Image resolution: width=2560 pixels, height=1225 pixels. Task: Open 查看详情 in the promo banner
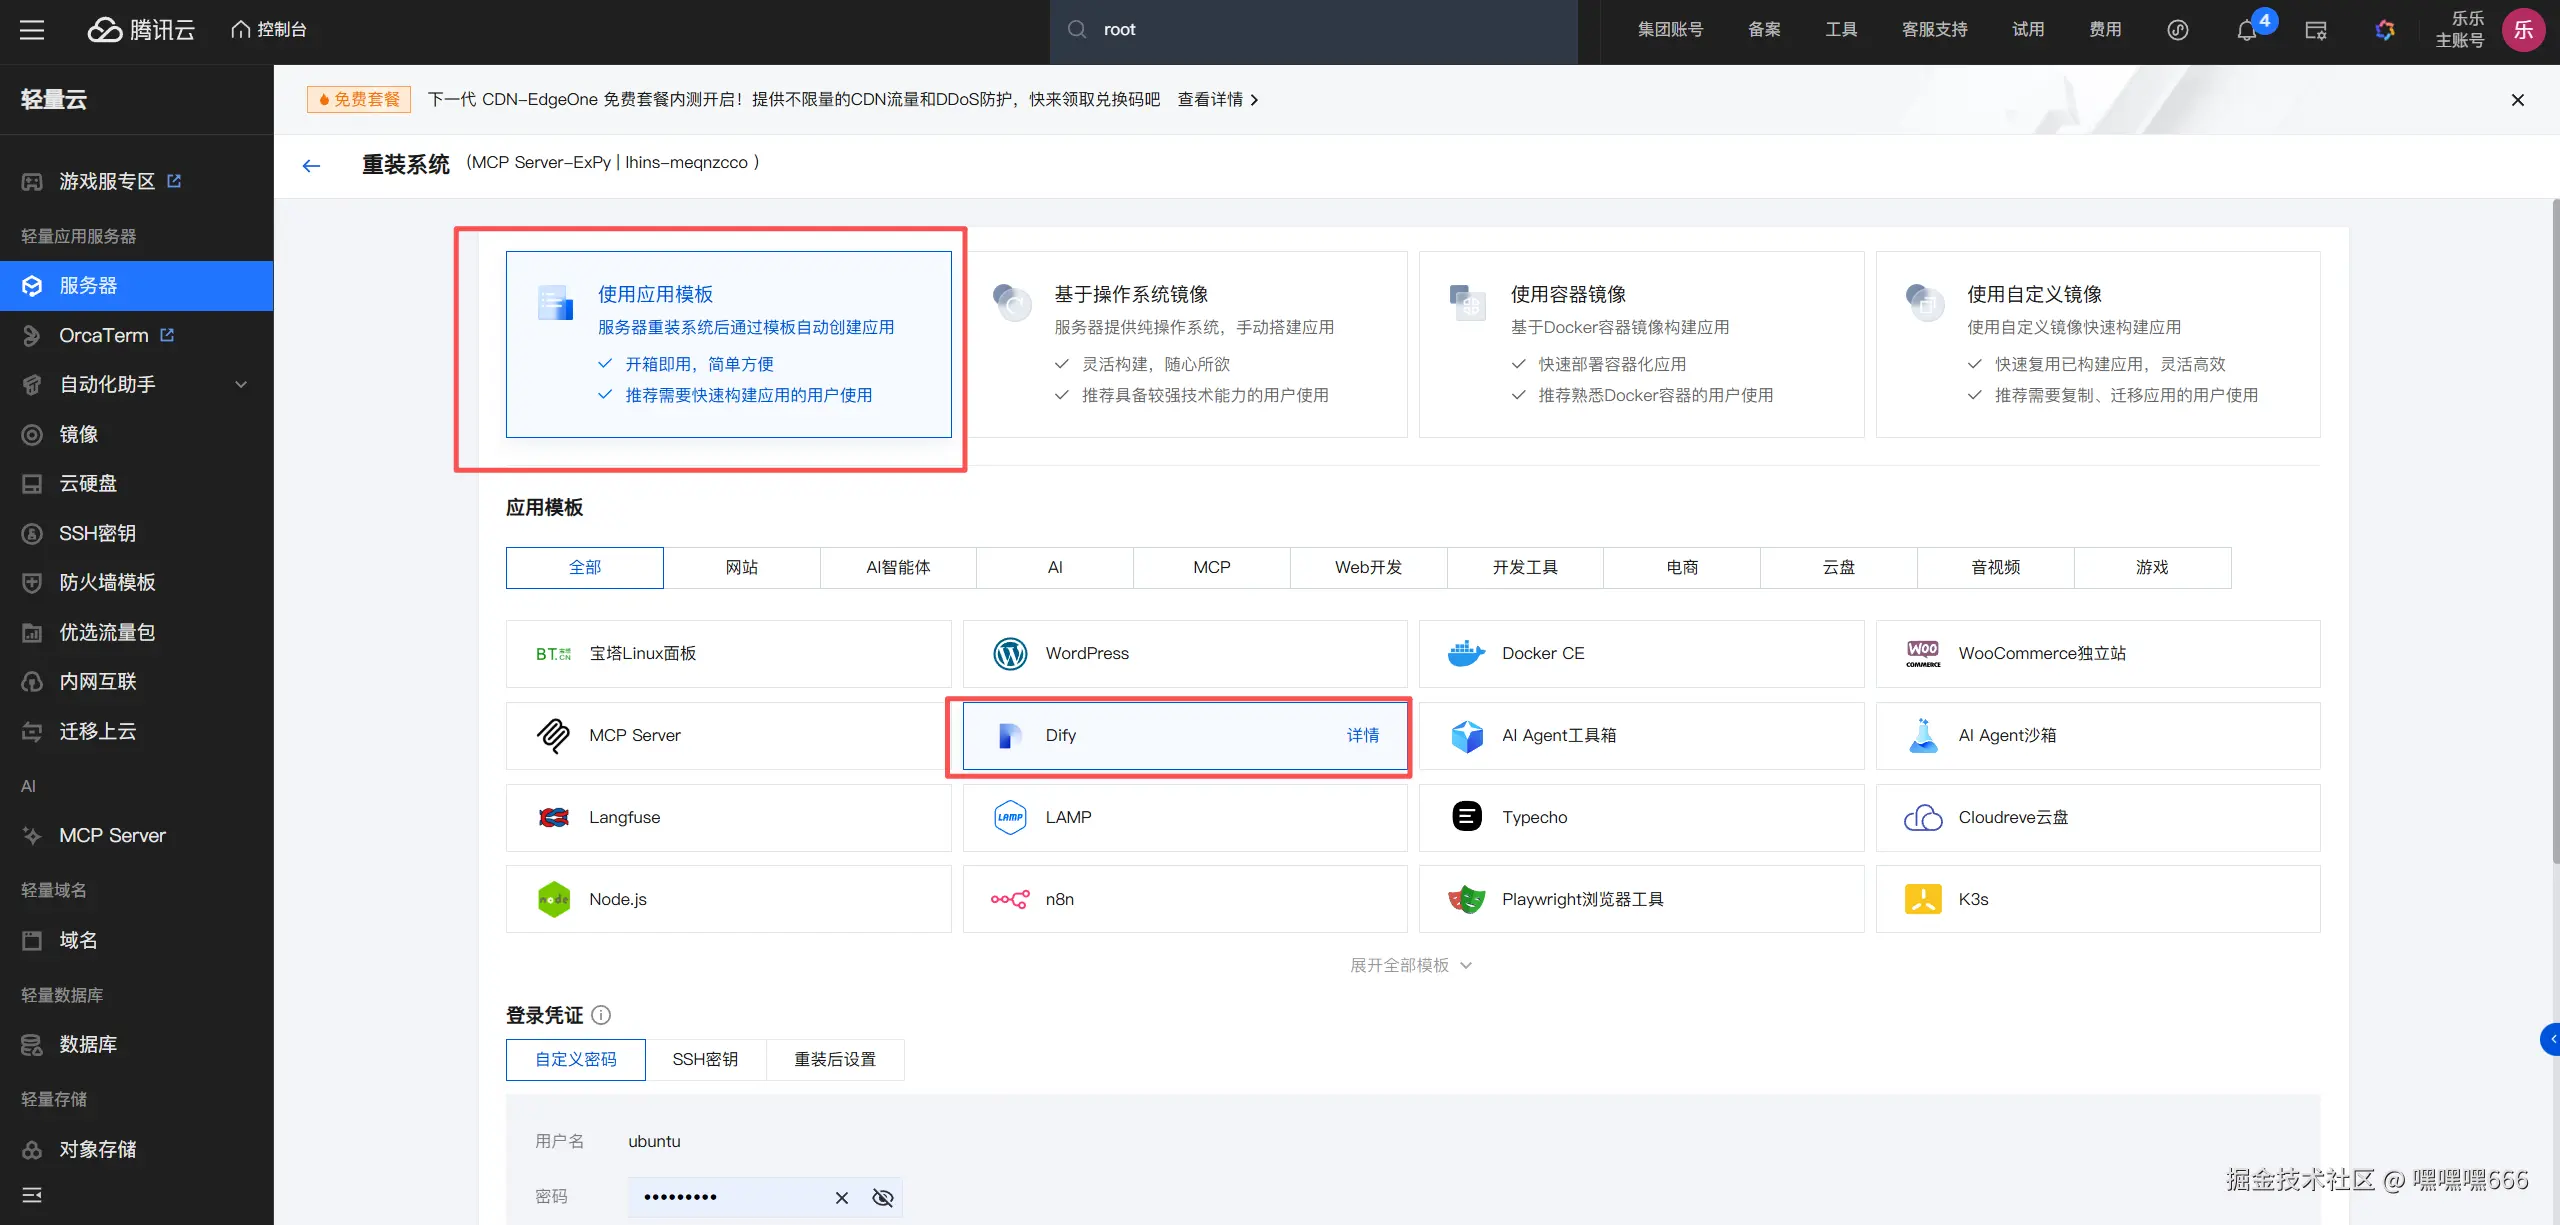coord(1218,100)
